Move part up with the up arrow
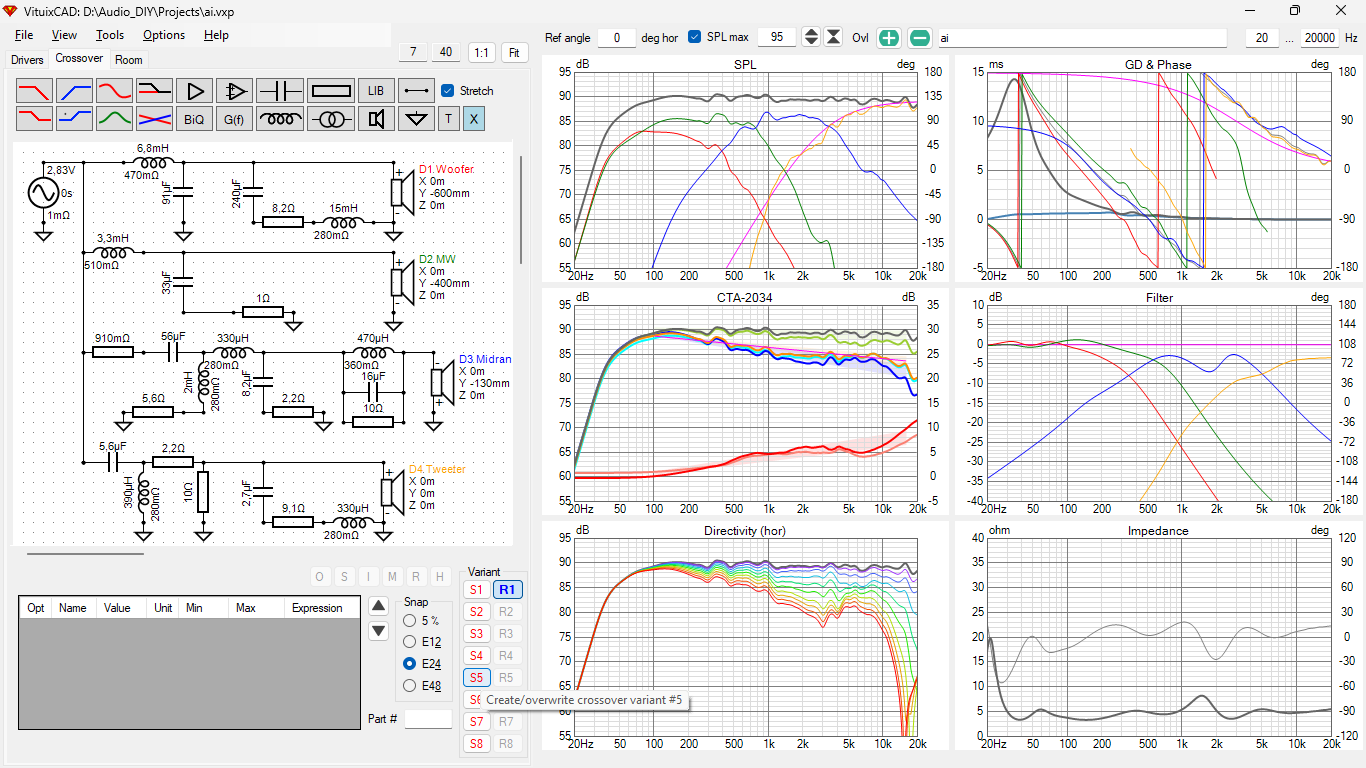1366x768 pixels. coord(378,605)
